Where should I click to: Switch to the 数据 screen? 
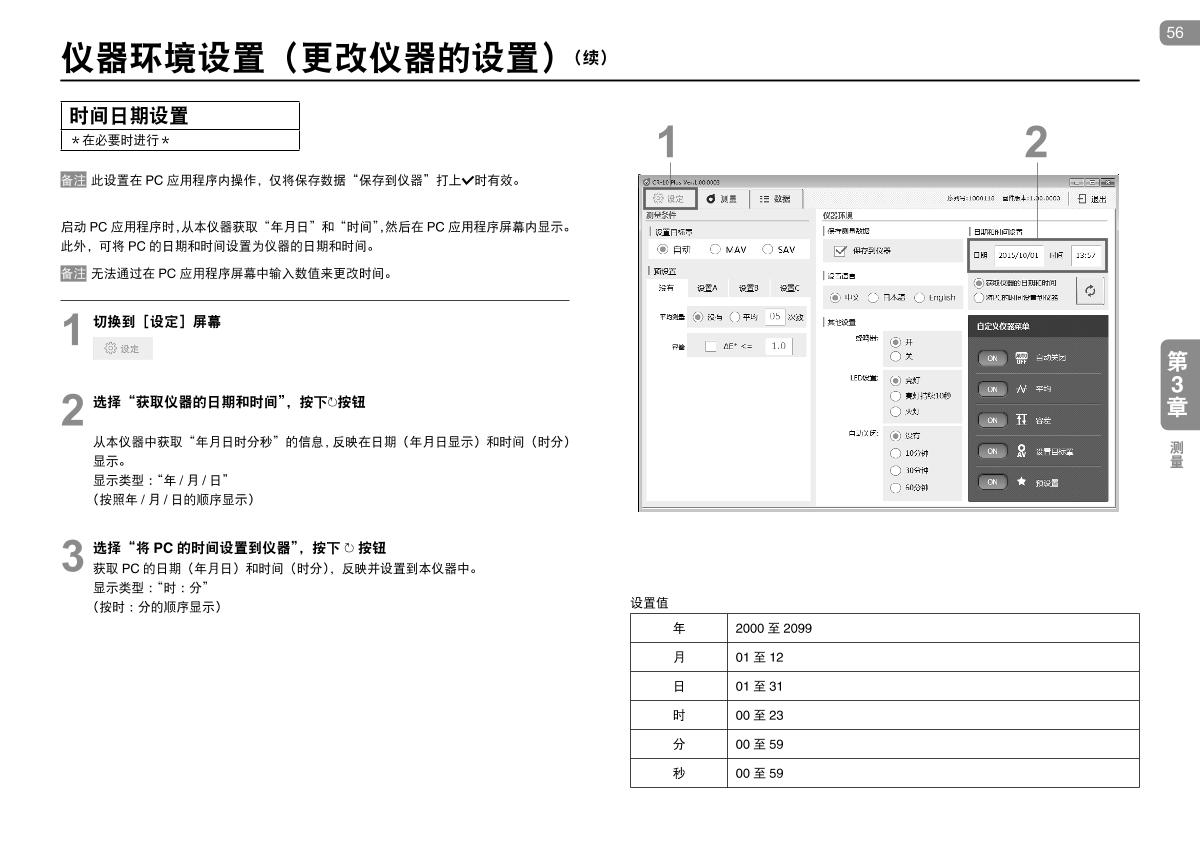[x=778, y=199]
